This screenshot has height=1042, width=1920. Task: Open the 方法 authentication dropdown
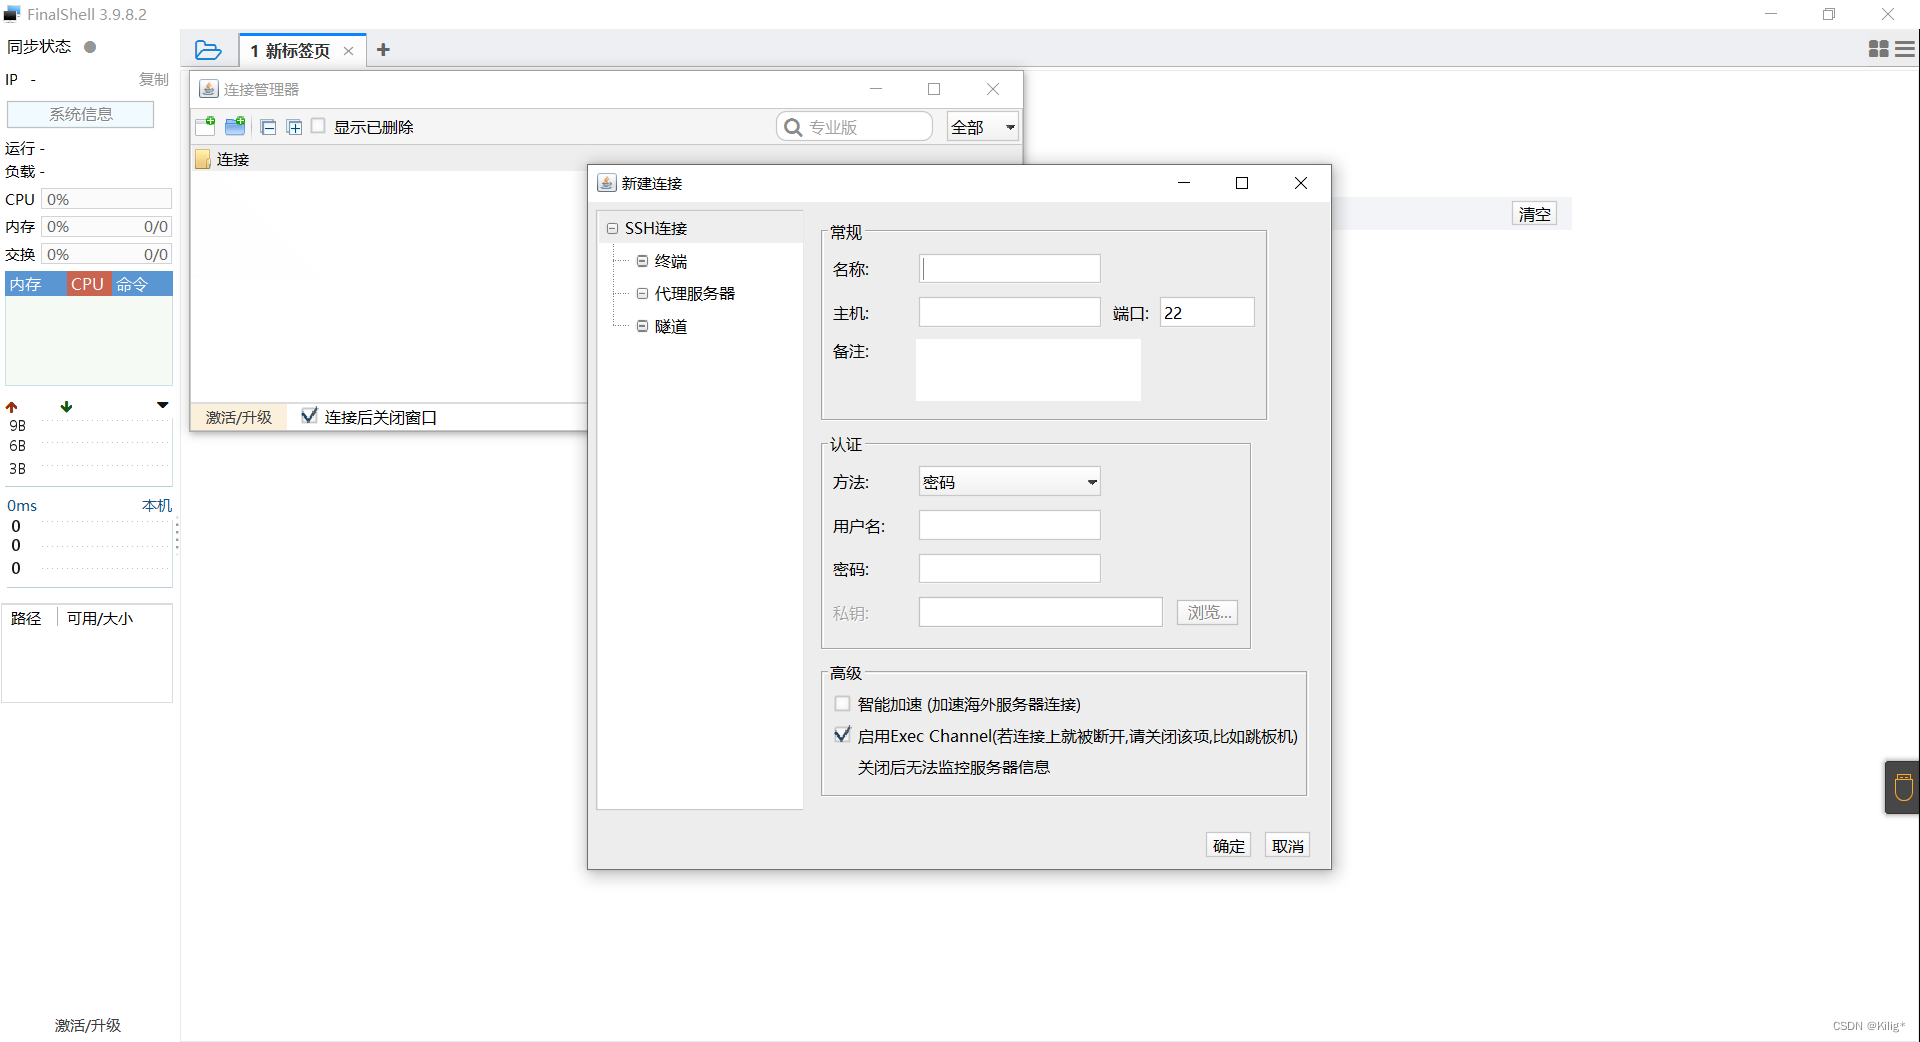click(1009, 482)
